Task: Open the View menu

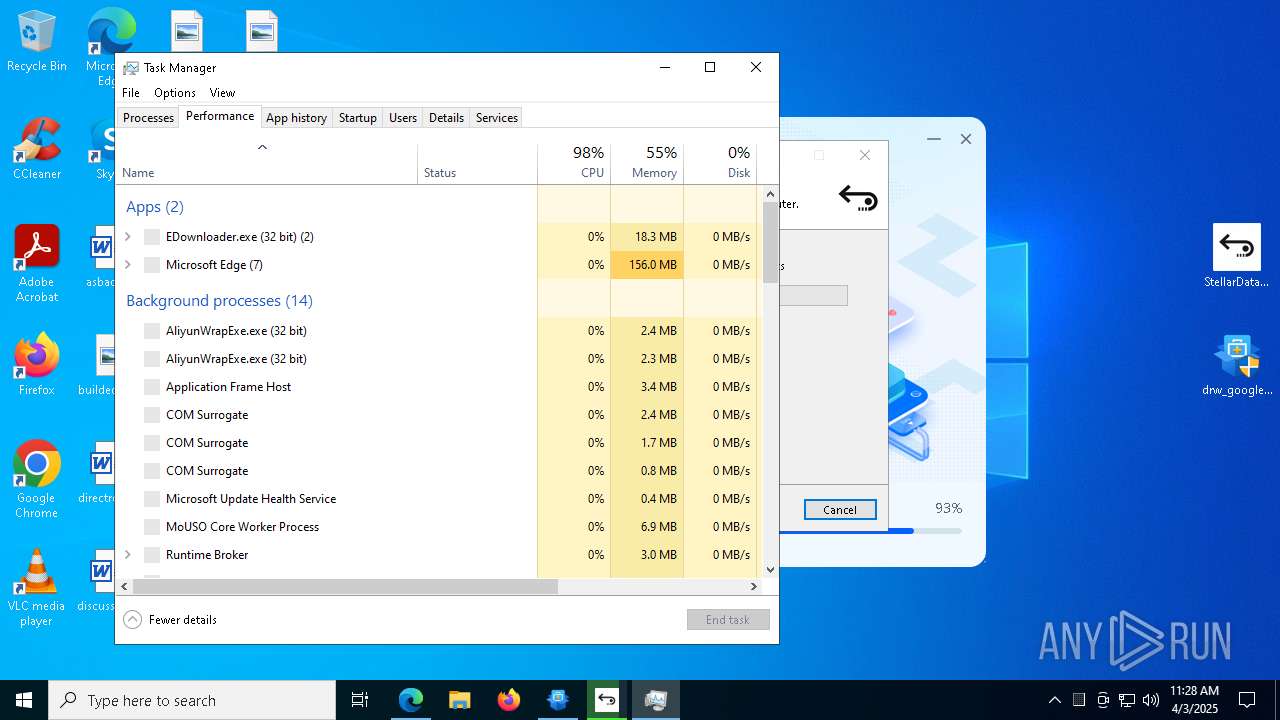Action: pyautogui.click(x=222, y=93)
